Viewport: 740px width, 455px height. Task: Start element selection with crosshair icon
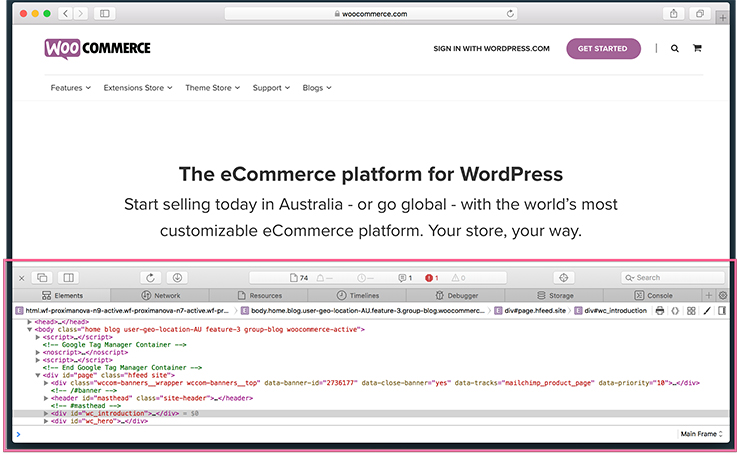coord(563,278)
